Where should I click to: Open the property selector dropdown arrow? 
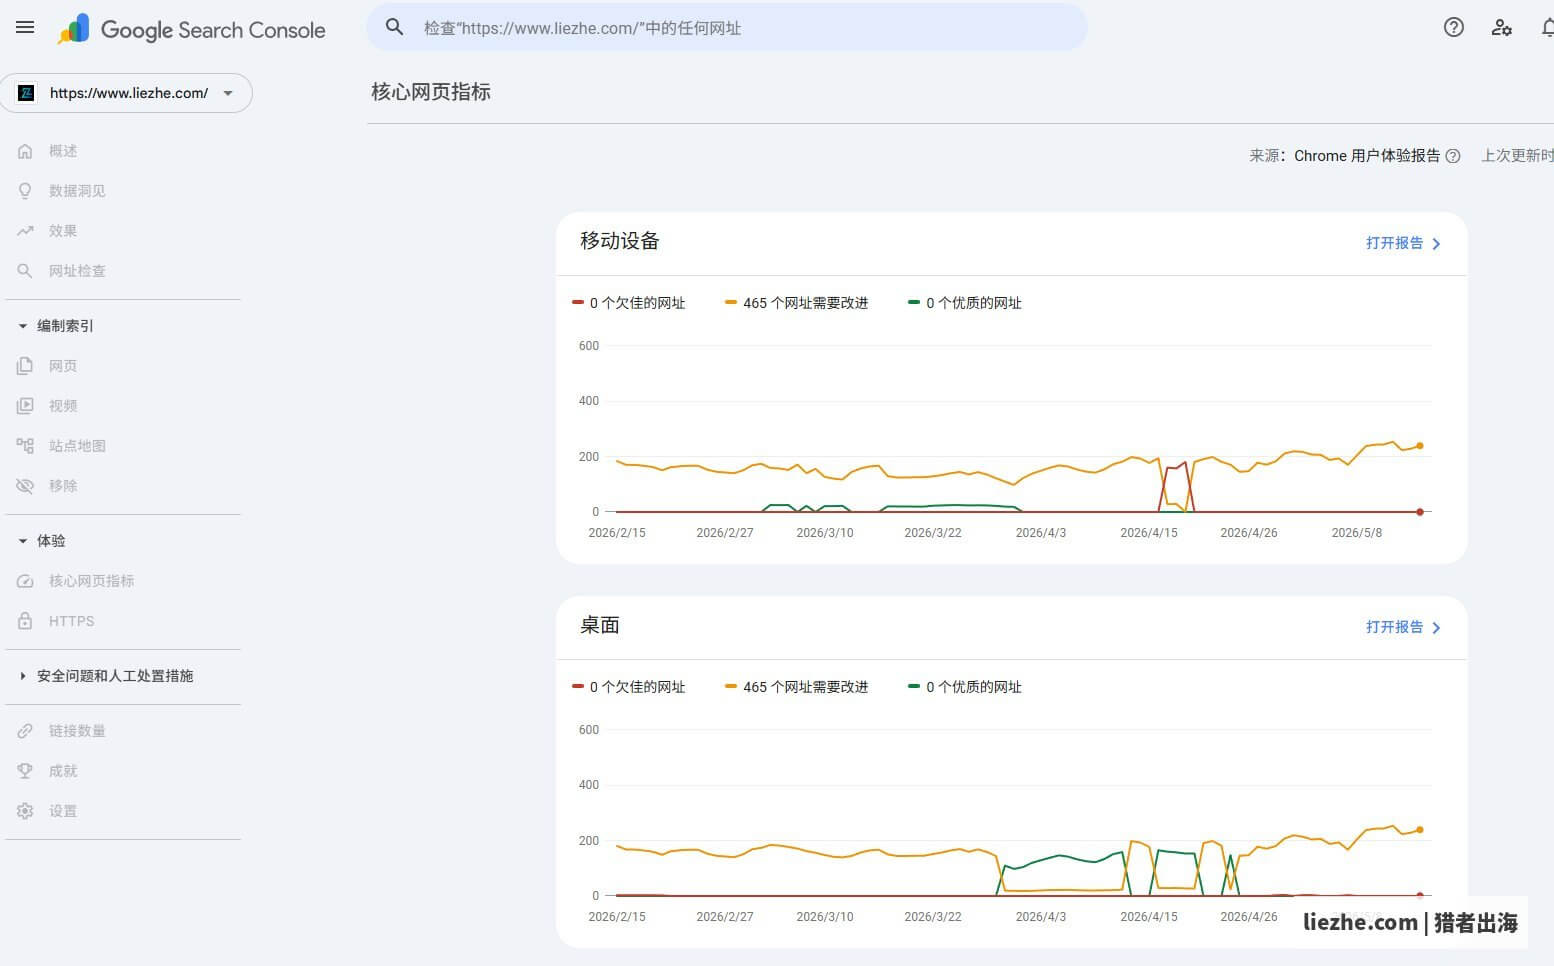[228, 93]
